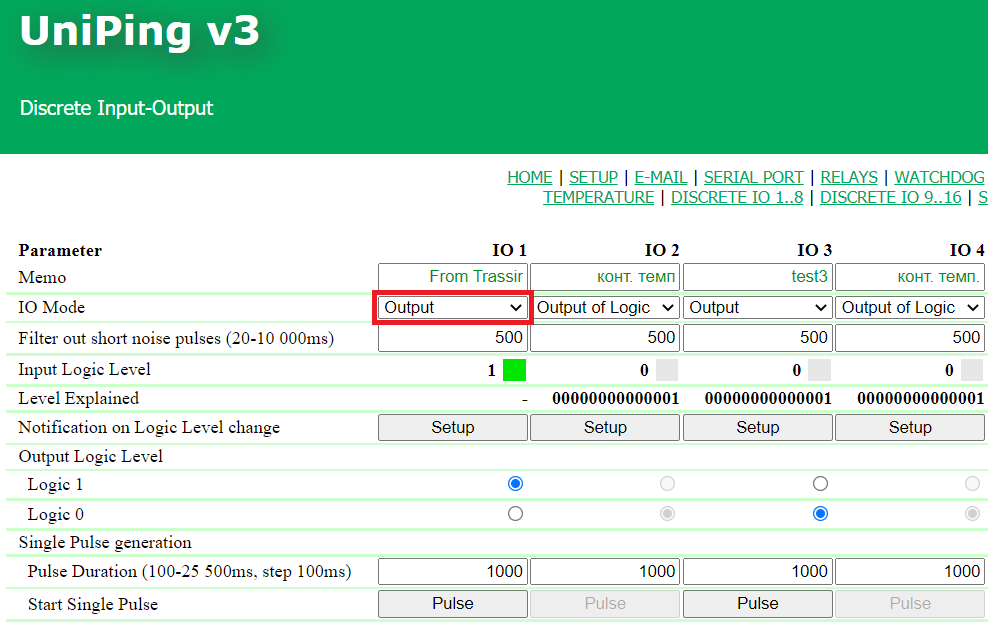Screen dimensions: 988x622
Task: Click the 'Start Single Pulse' label
Action: pyautogui.click(x=93, y=604)
